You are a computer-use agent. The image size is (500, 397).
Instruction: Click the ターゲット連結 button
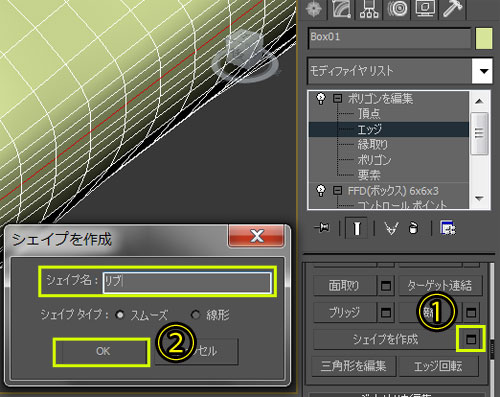coord(440,285)
